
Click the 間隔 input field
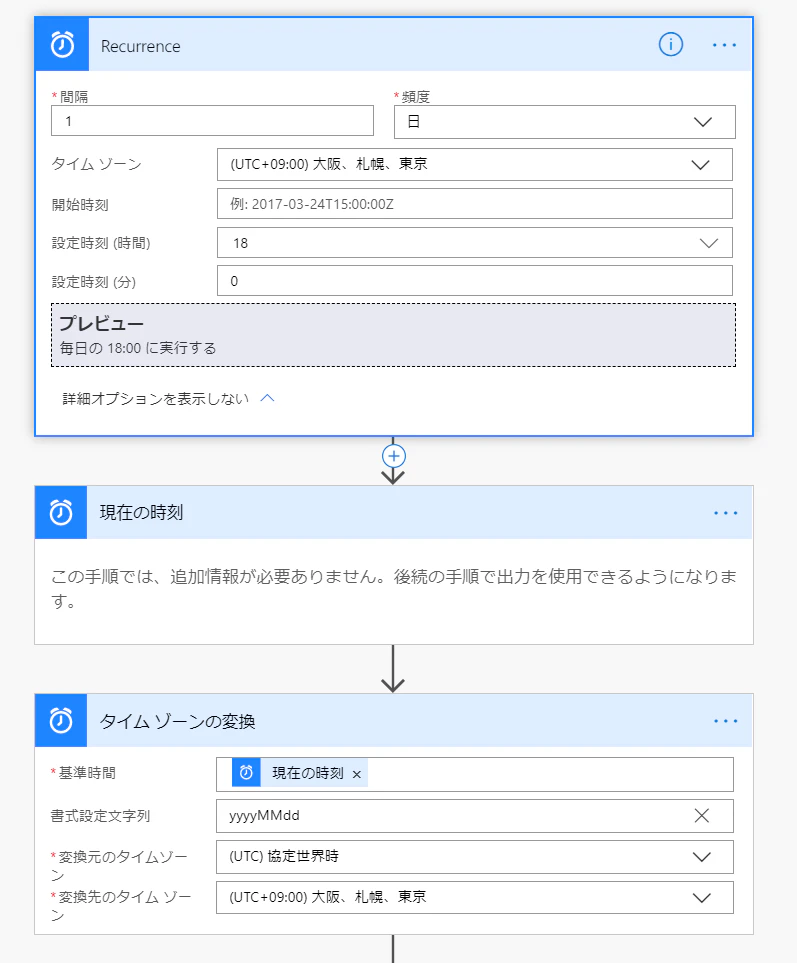point(212,121)
